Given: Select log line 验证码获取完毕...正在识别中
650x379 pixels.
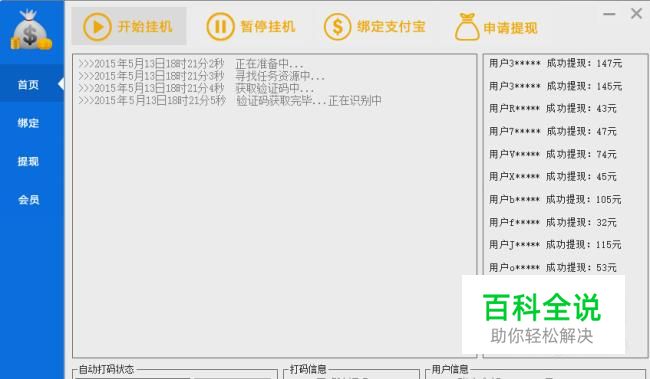Looking at the screenshot, I should [x=230, y=101].
